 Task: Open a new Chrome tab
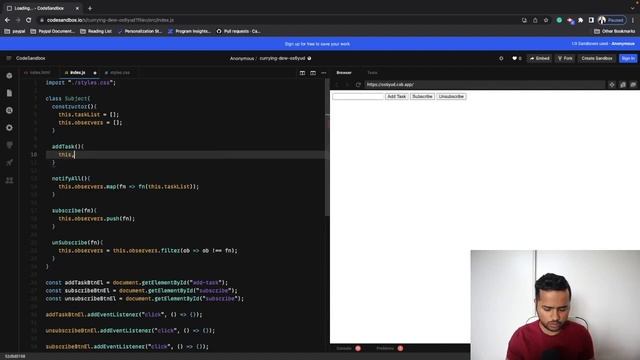(90, 8)
